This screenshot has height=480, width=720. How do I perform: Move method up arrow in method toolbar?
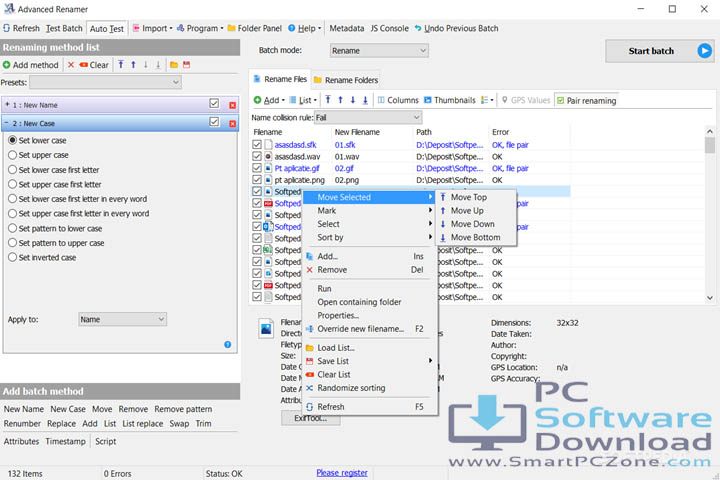point(133,65)
